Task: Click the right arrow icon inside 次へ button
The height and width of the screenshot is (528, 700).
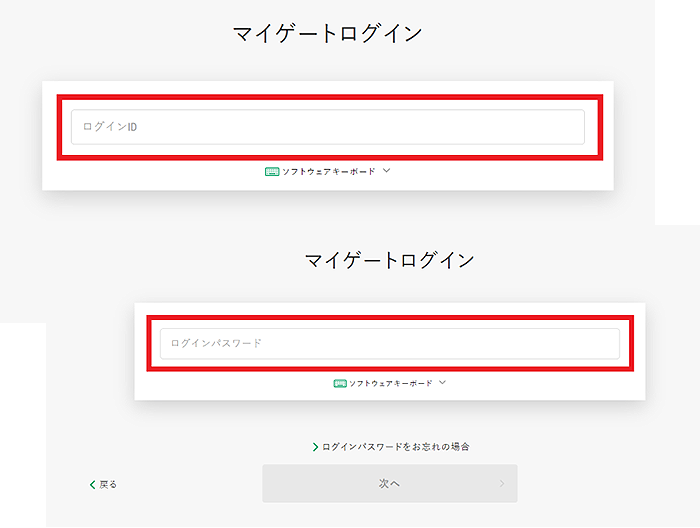Action: [502, 483]
